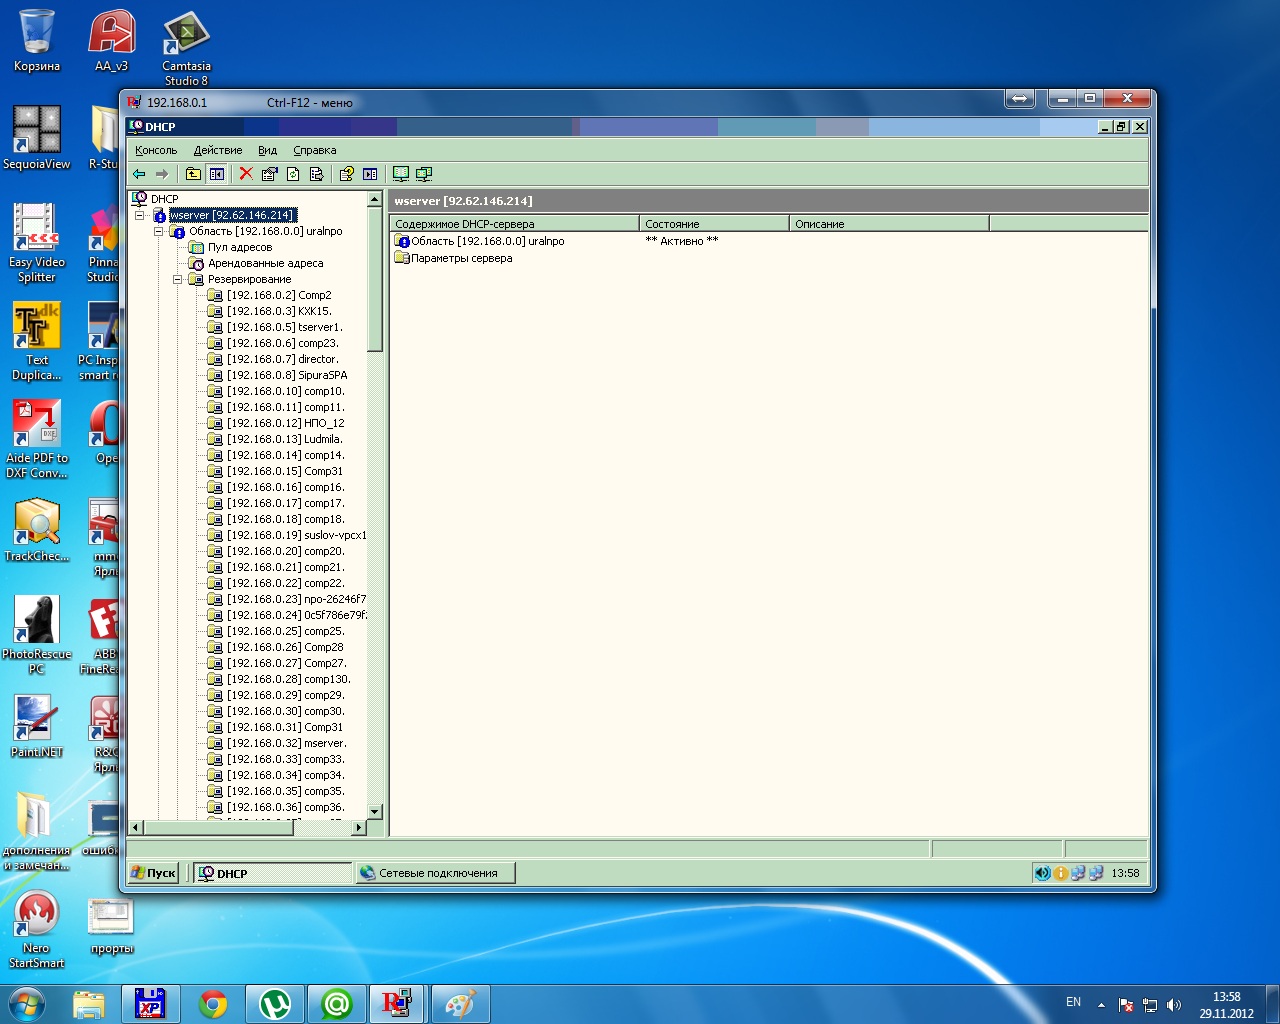Collapse the Область [192.168.0.0] uralnpo node

click(x=158, y=231)
